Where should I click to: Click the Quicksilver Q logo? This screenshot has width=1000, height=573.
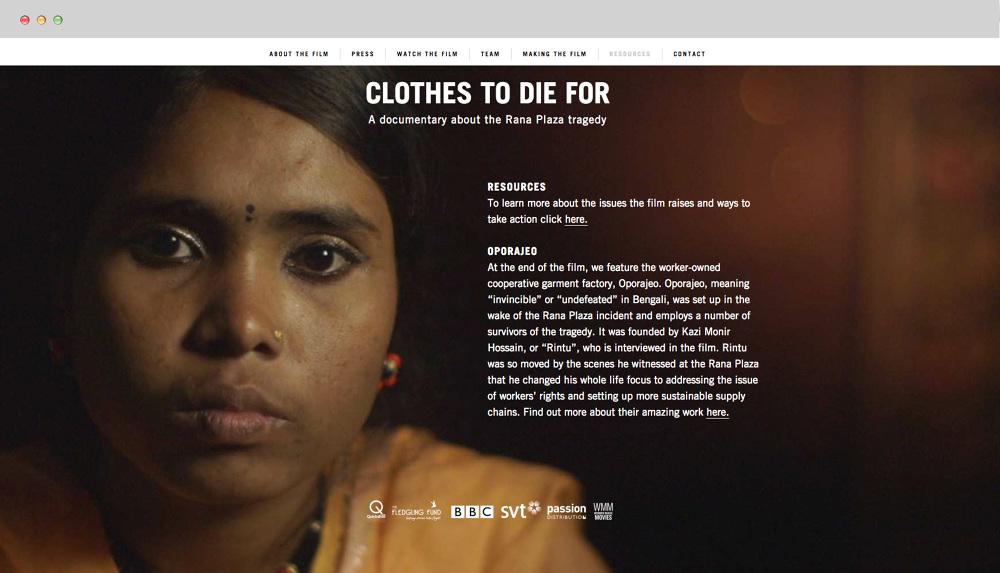376,510
